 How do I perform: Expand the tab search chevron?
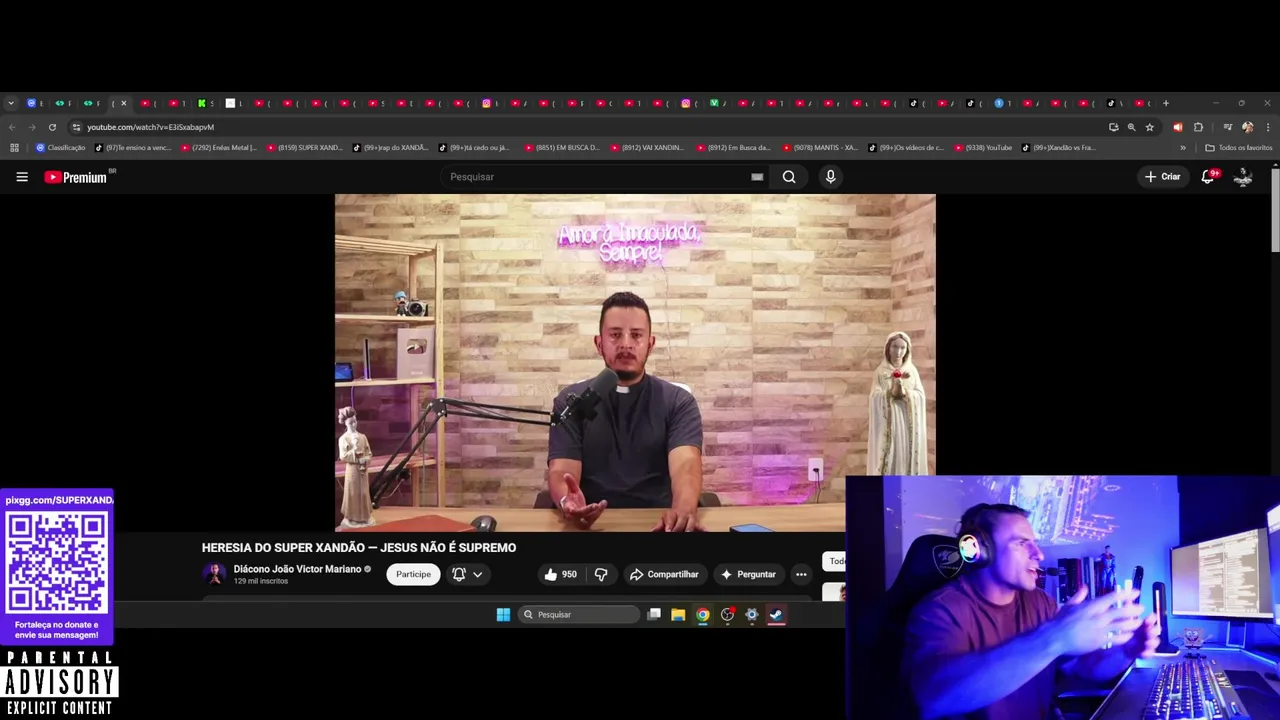pos(11,103)
